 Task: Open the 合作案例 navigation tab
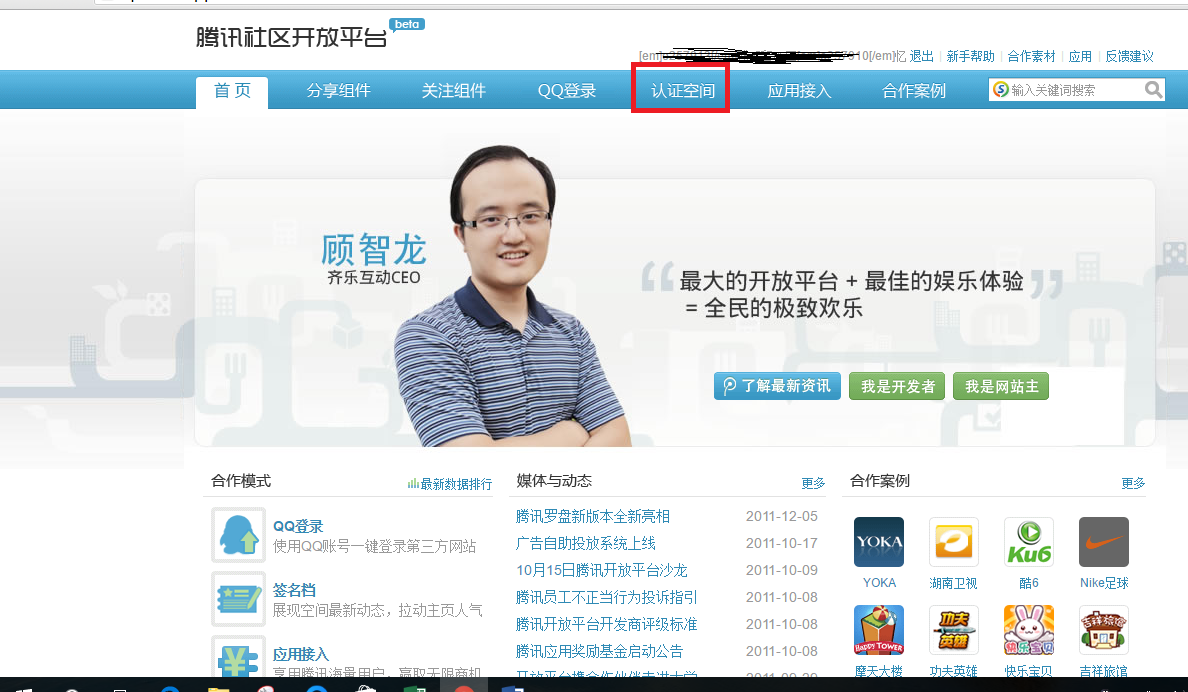click(914, 91)
